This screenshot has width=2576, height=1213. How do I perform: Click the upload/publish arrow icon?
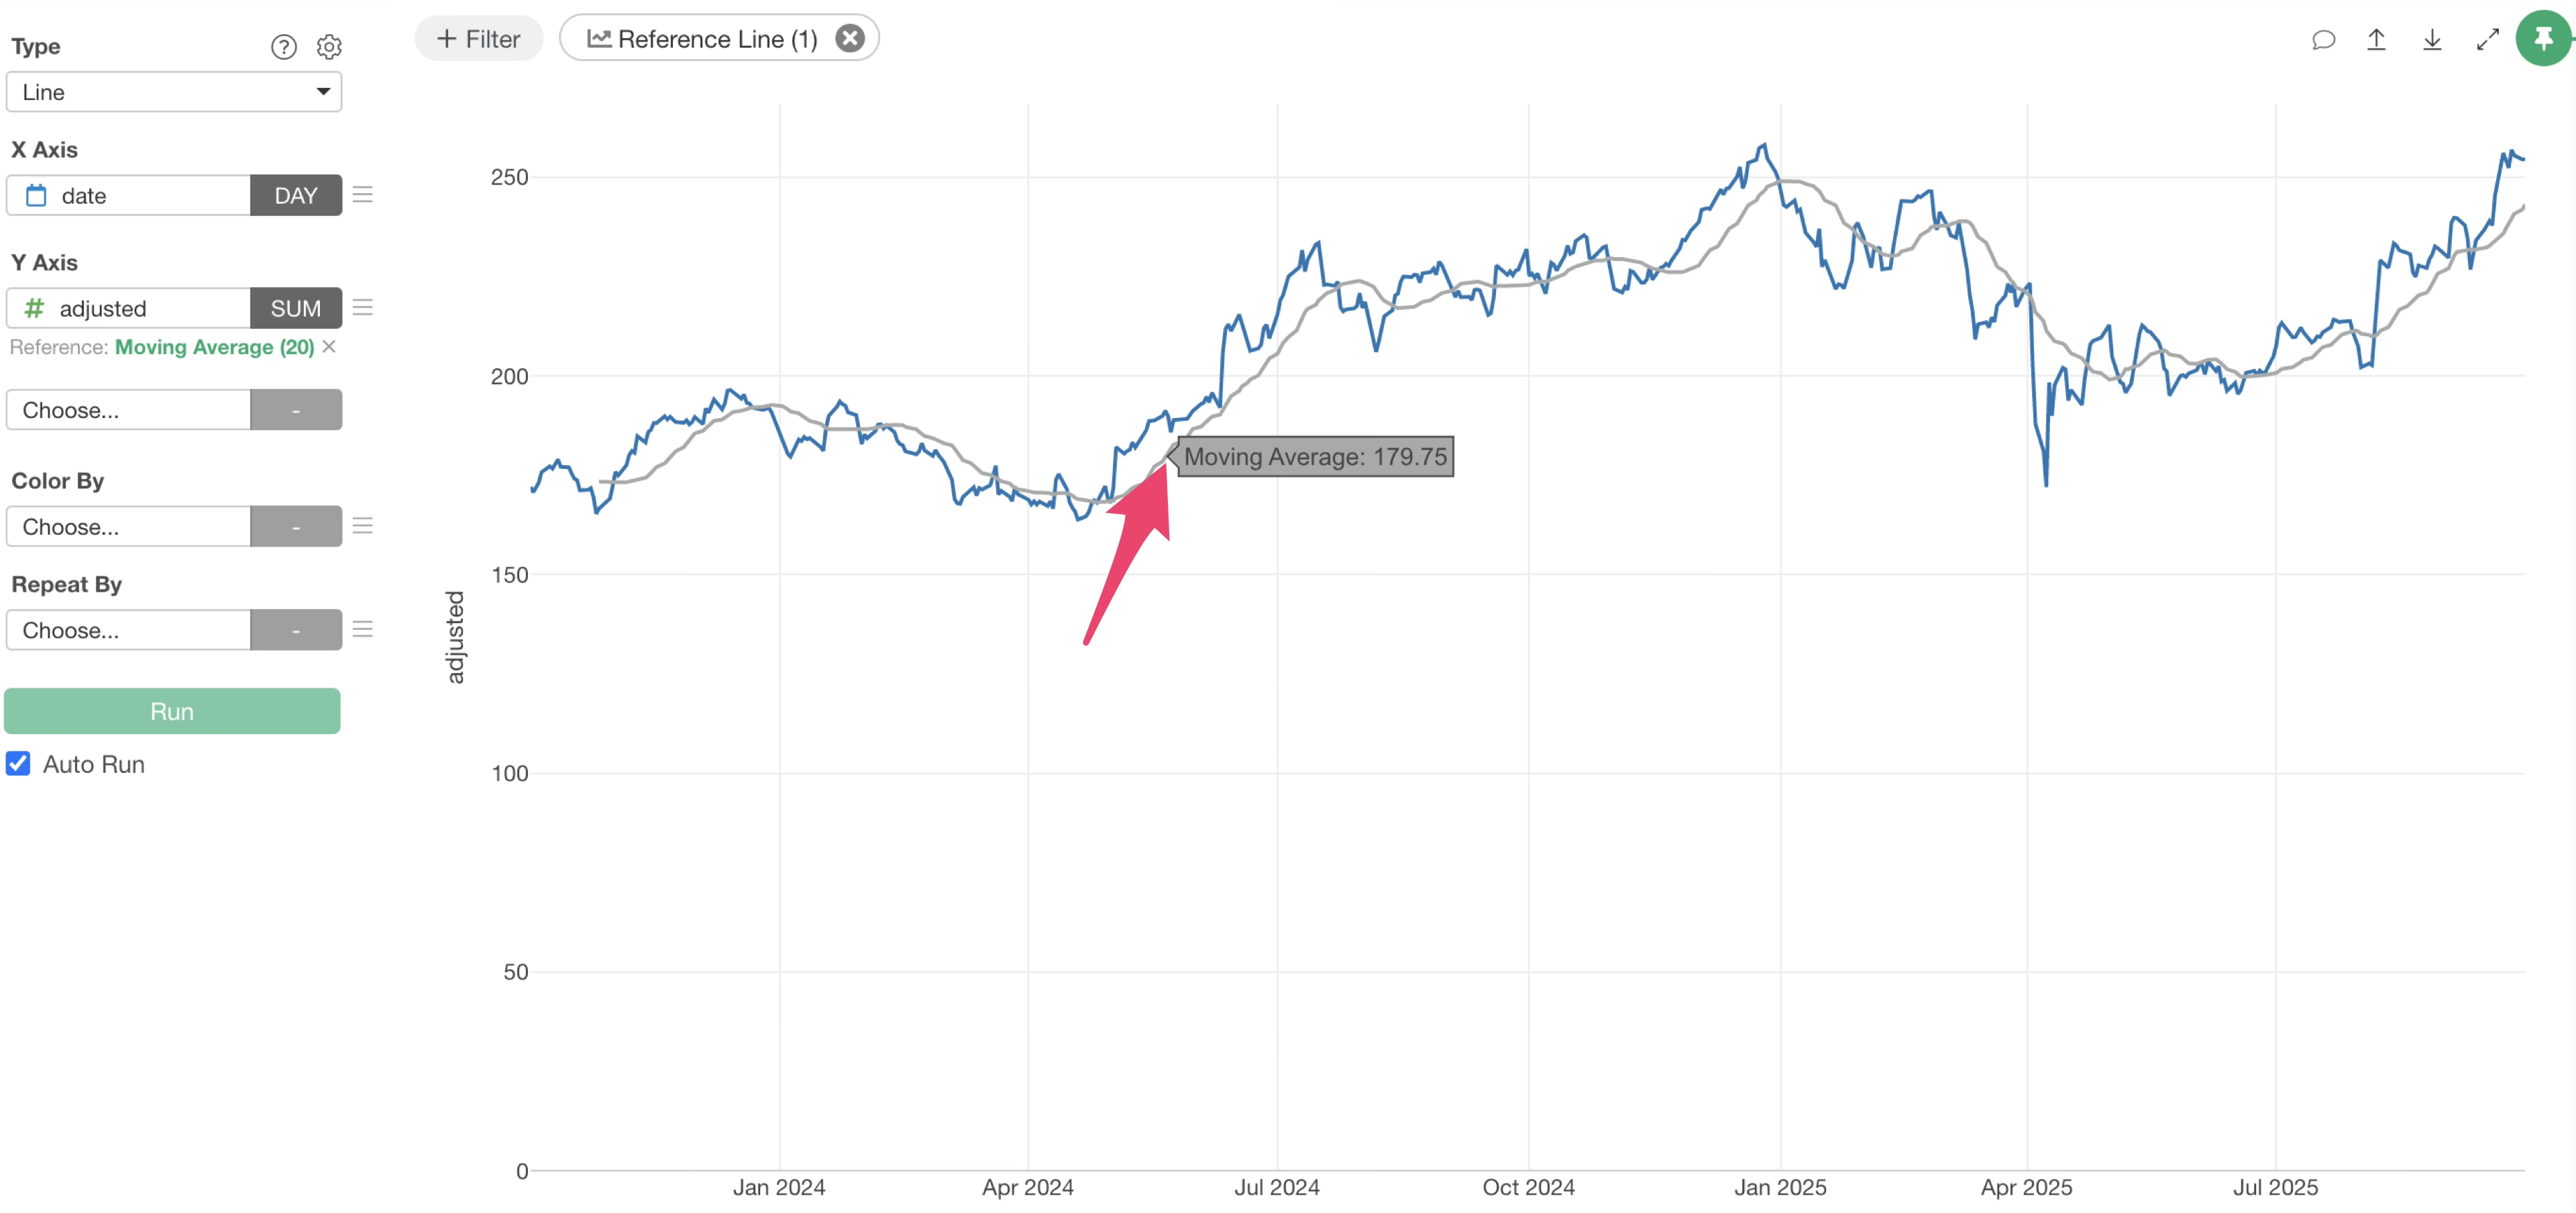click(x=2376, y=40)
